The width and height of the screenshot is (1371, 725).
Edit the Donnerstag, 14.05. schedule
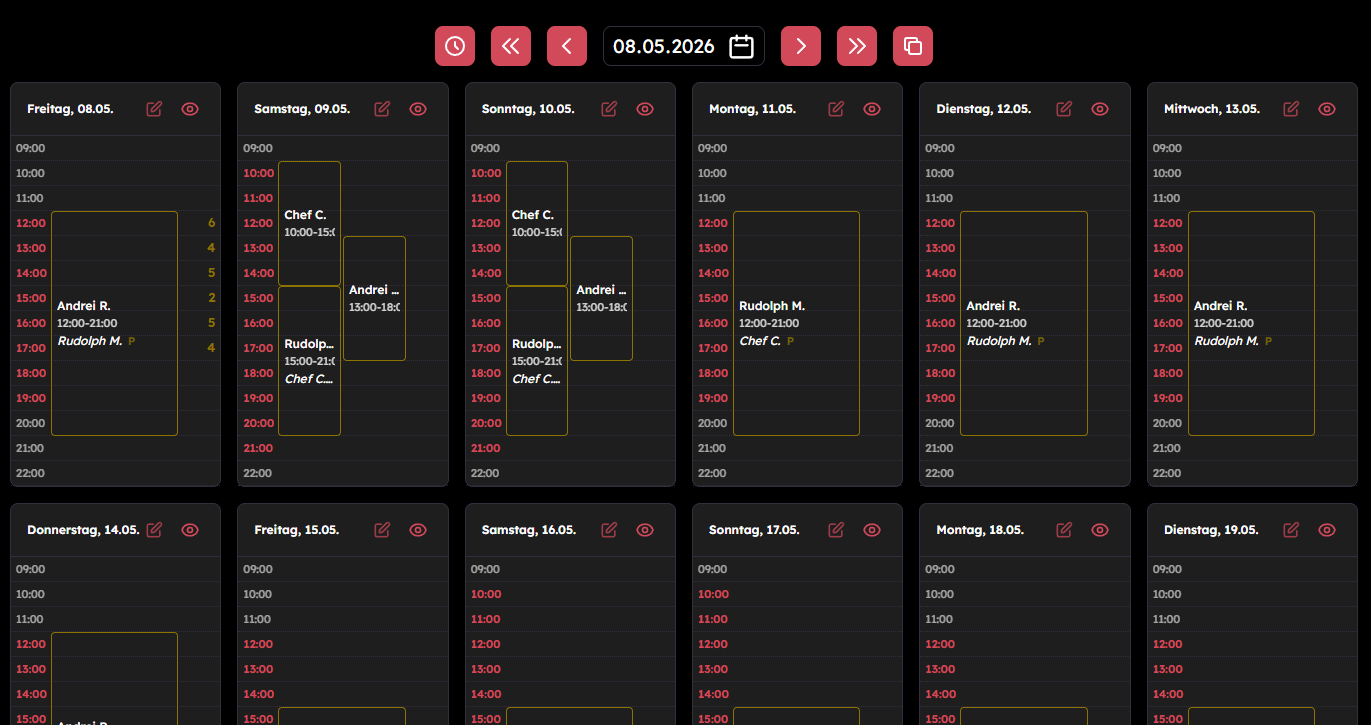pyautogui.click(x=154, y=530)
